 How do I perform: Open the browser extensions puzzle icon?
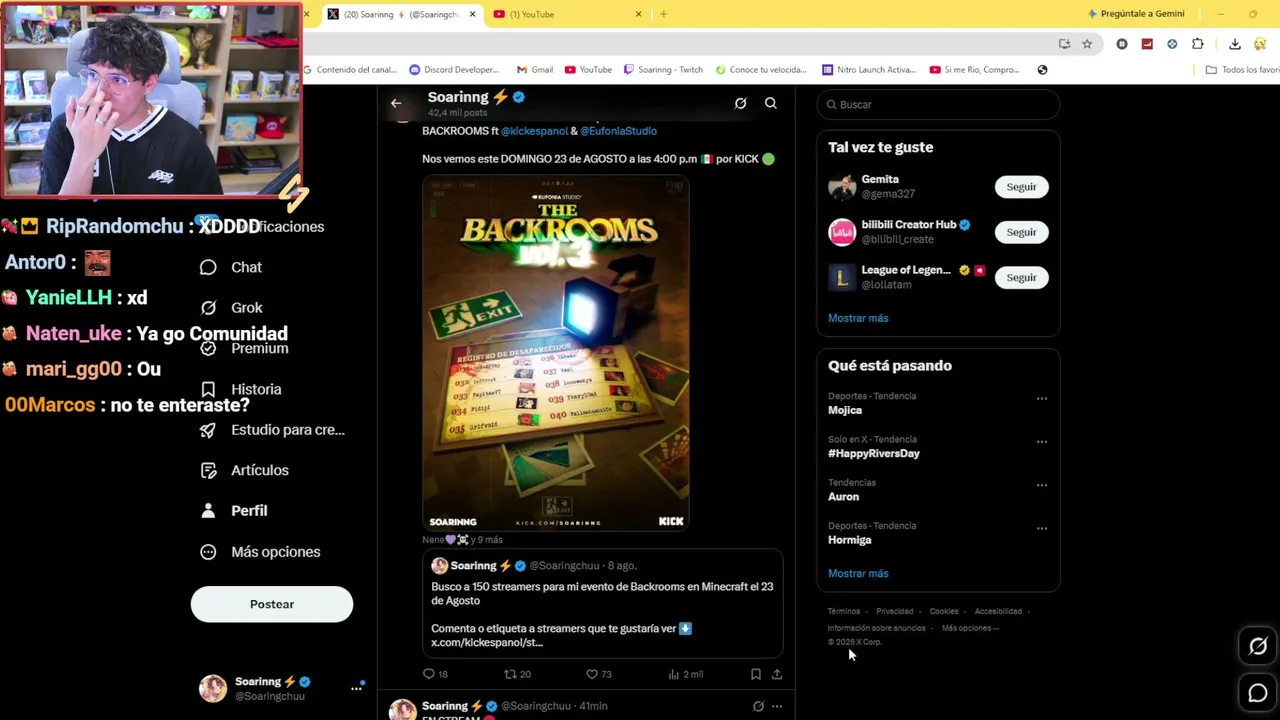tap(1198, 44)
